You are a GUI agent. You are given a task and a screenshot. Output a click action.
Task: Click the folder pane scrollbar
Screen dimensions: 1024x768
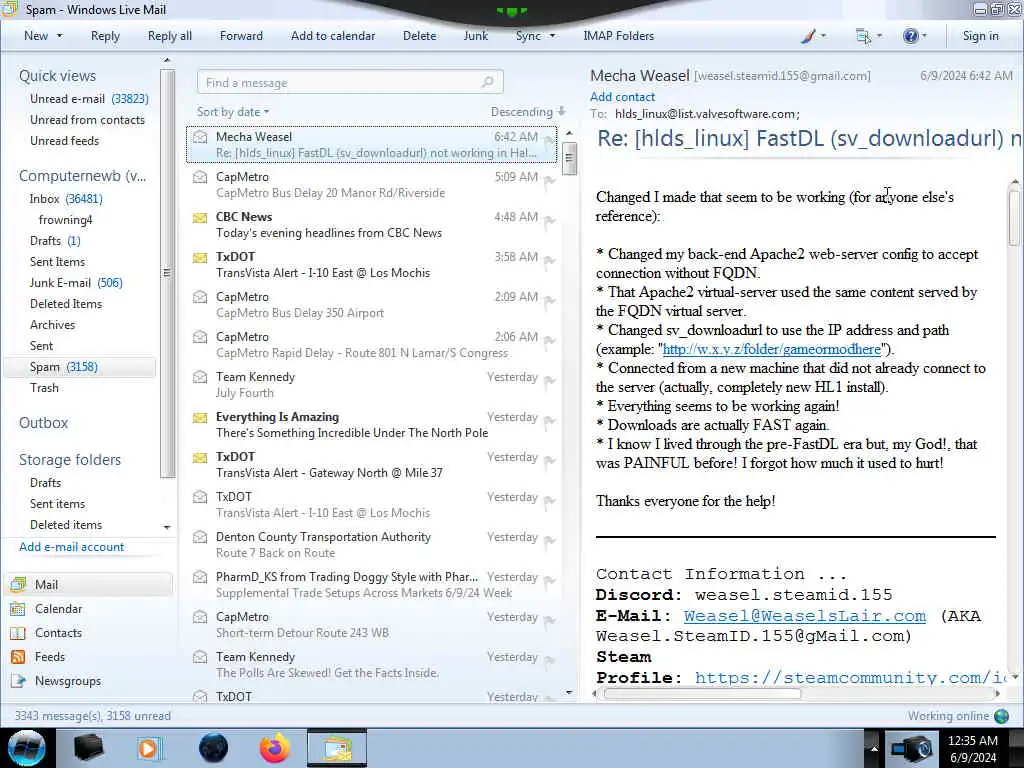[167, 272]
